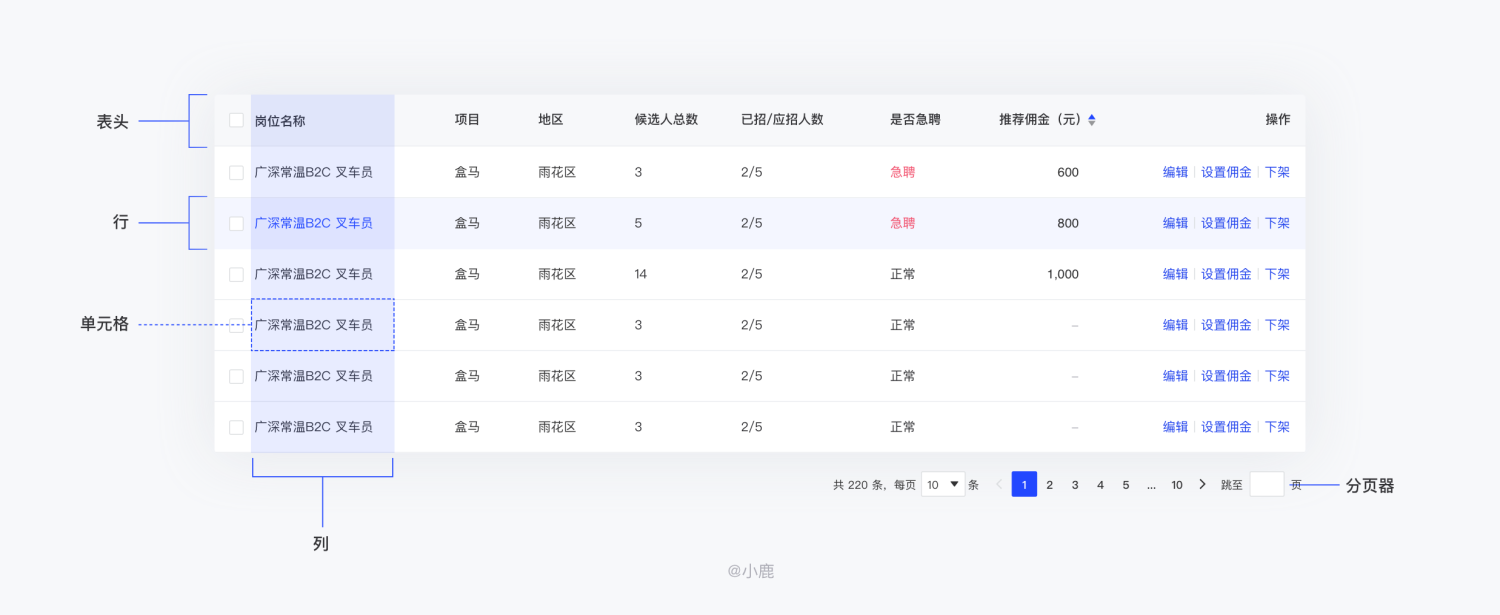
Task: Click 编辑 in the row with 1,000 commission
Action: click(1175, 274)
